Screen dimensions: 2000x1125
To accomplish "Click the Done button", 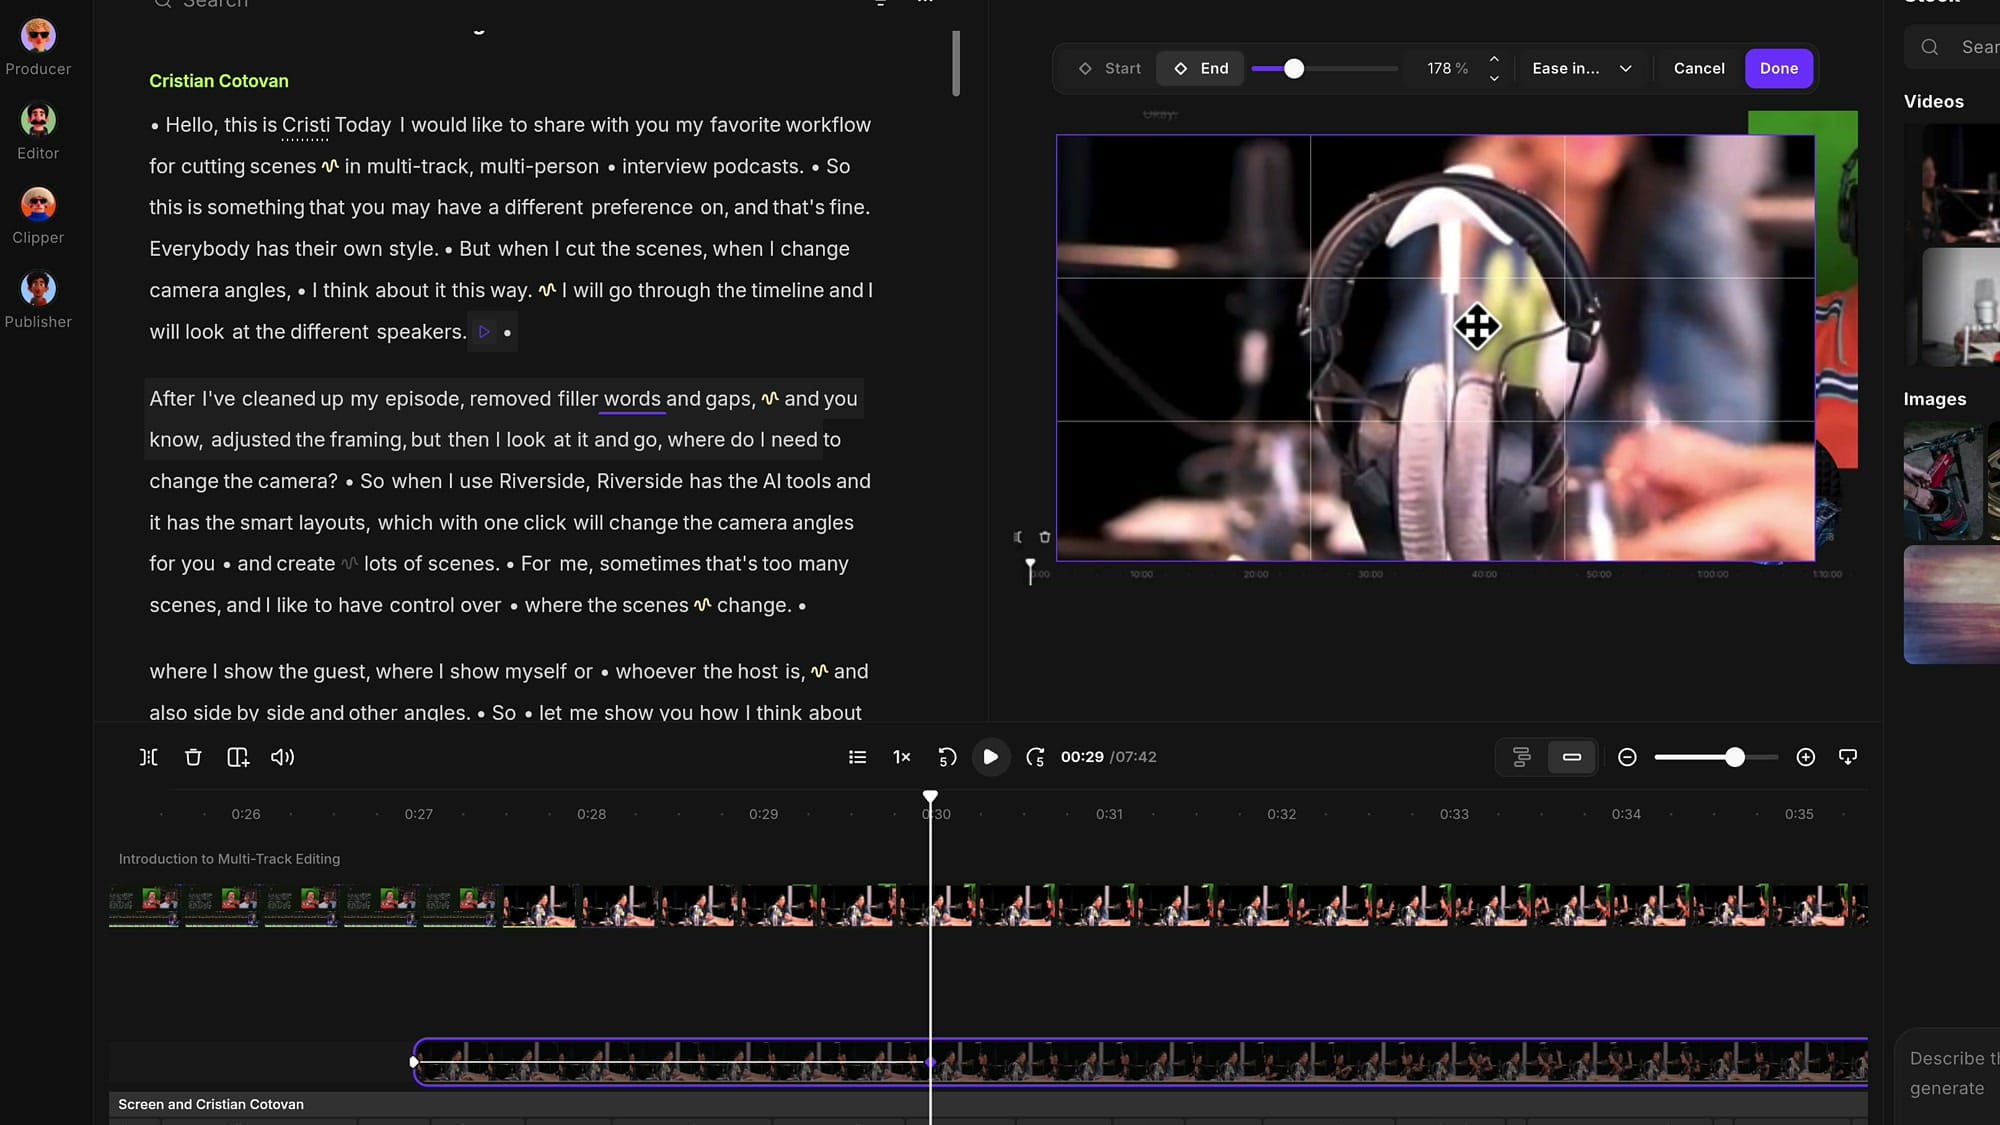I will click(x=1779, y=68).
